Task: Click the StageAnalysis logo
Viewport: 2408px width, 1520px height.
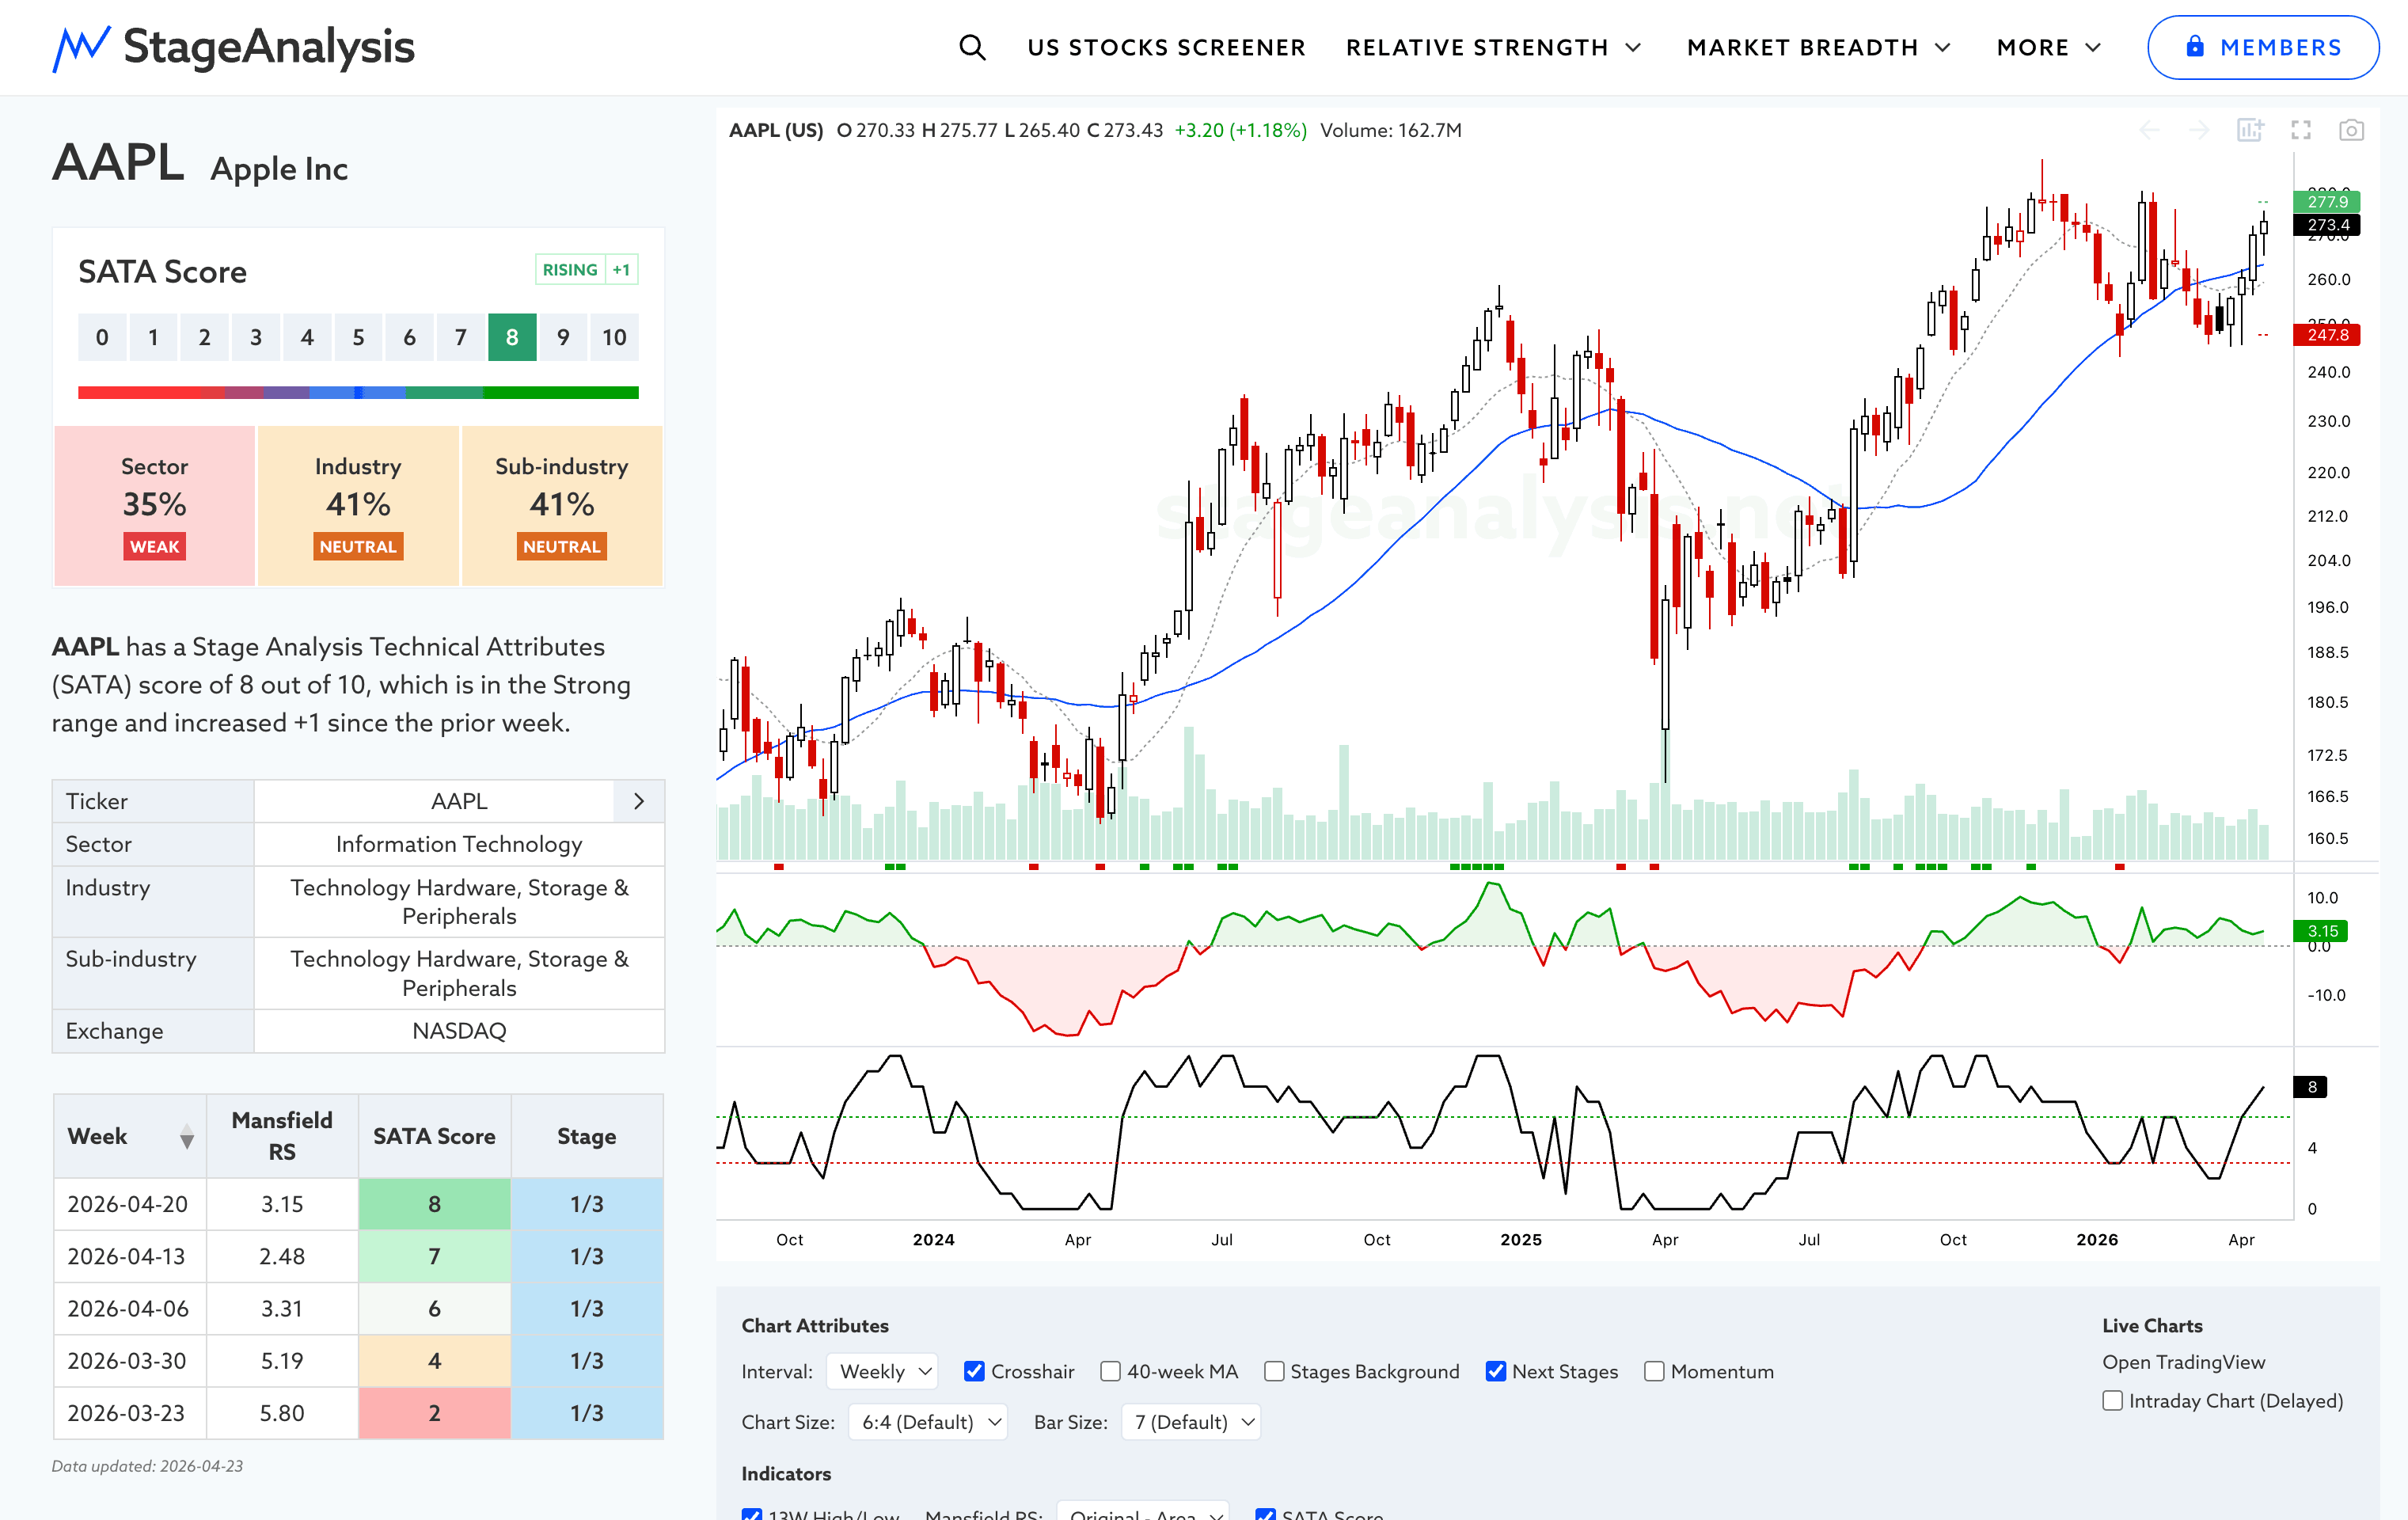Action: [234, 47]
